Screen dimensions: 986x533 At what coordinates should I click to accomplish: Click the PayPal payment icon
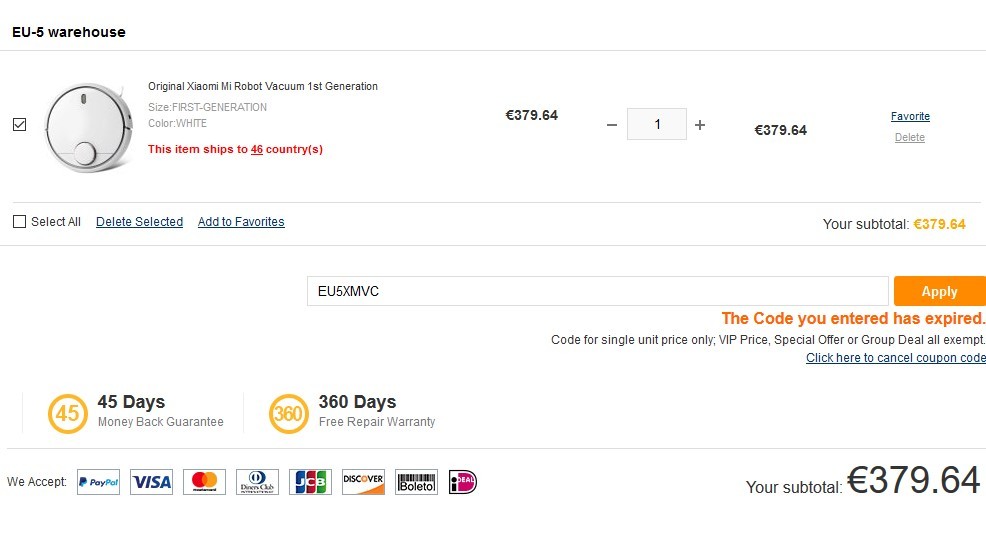[x=98, y=482]
